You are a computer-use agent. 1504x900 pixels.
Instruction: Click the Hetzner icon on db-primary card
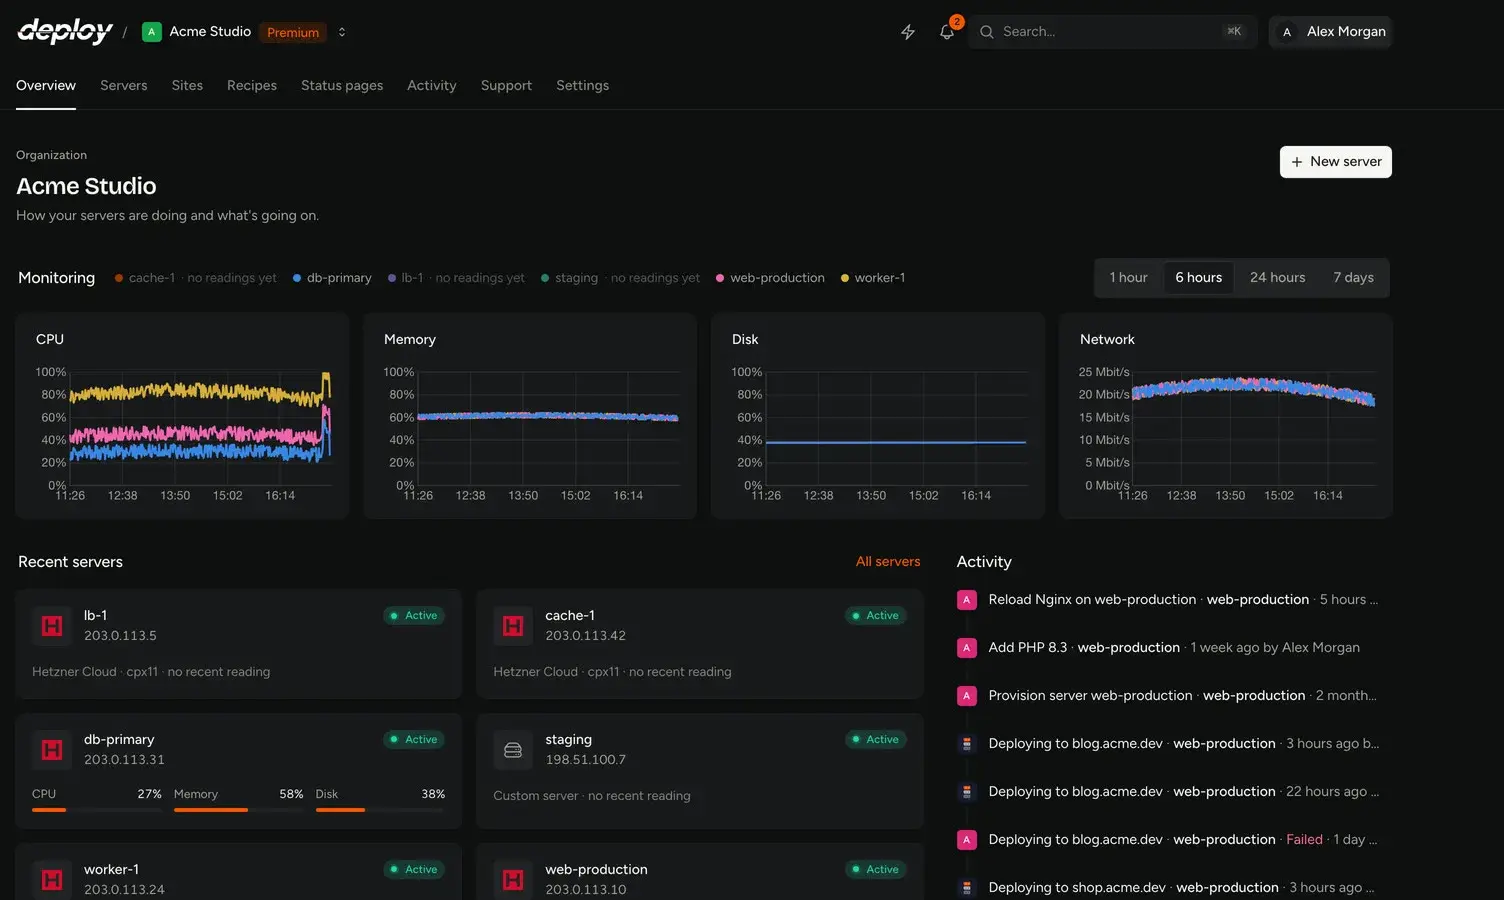52,750
